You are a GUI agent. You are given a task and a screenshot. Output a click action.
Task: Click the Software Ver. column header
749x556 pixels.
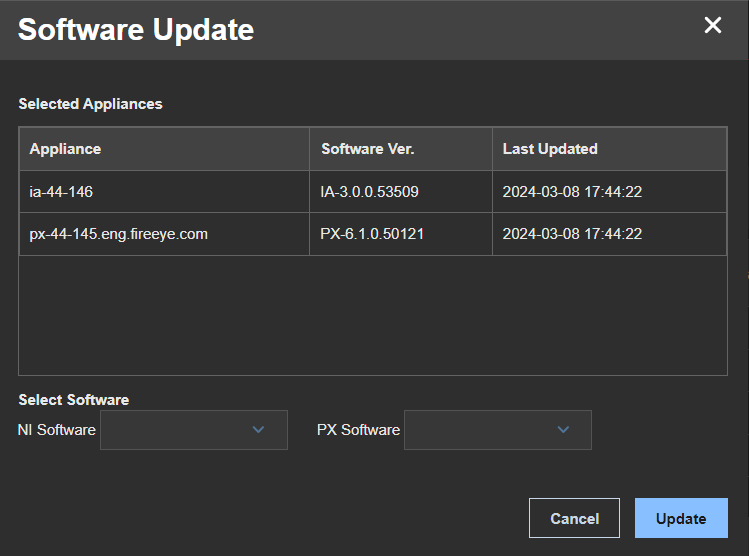(x=401, y=149)
